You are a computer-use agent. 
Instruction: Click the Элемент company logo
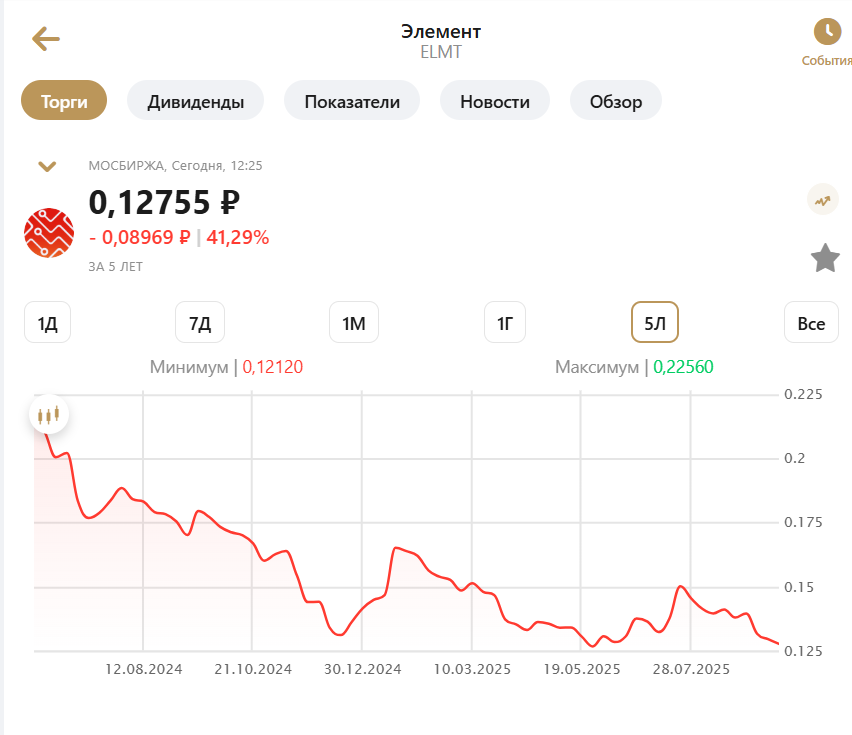click(49, 233)
